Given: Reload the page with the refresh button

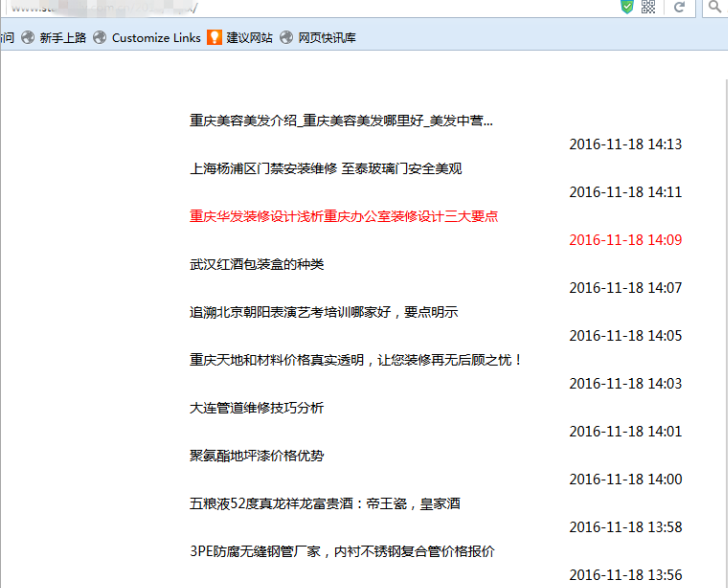Looking at the screenshot, I should tap(679, 7).
